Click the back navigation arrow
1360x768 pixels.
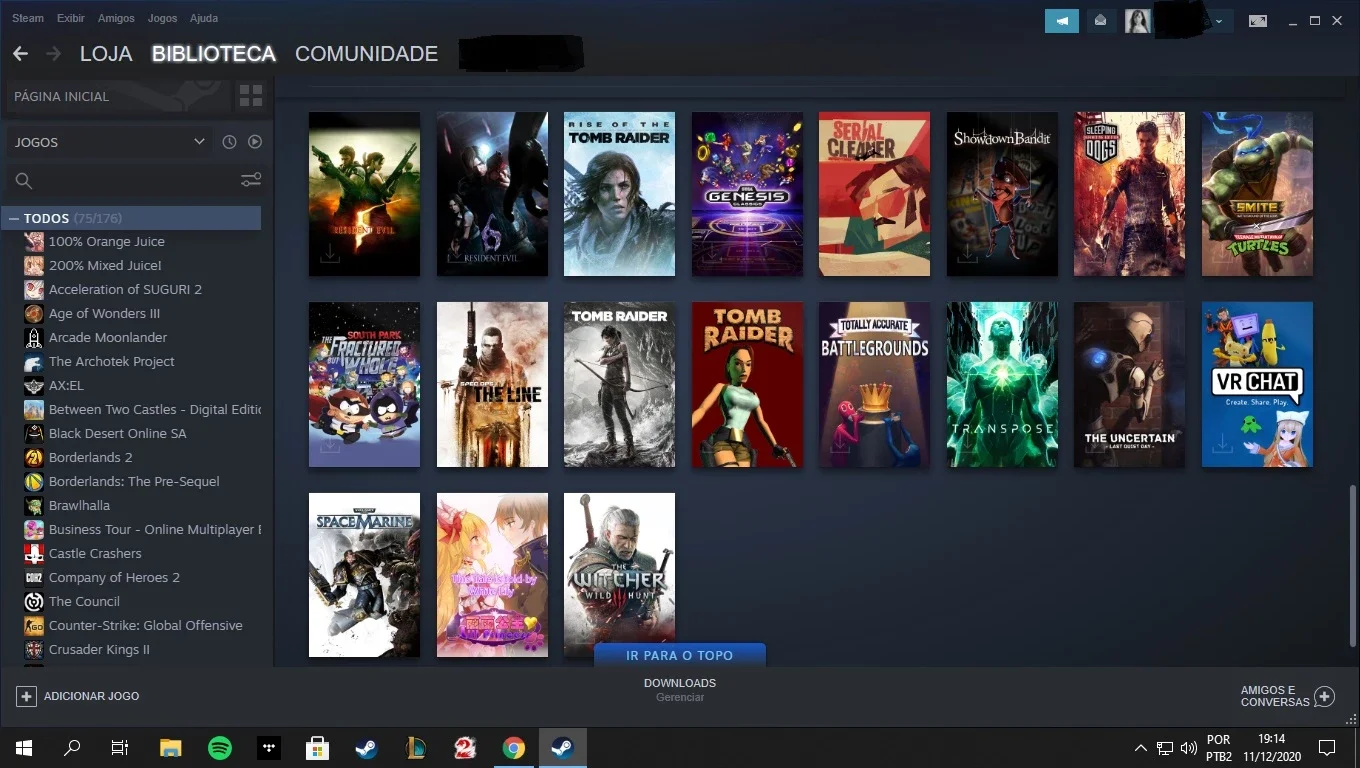pyautogui.click(x=20, y=53)
